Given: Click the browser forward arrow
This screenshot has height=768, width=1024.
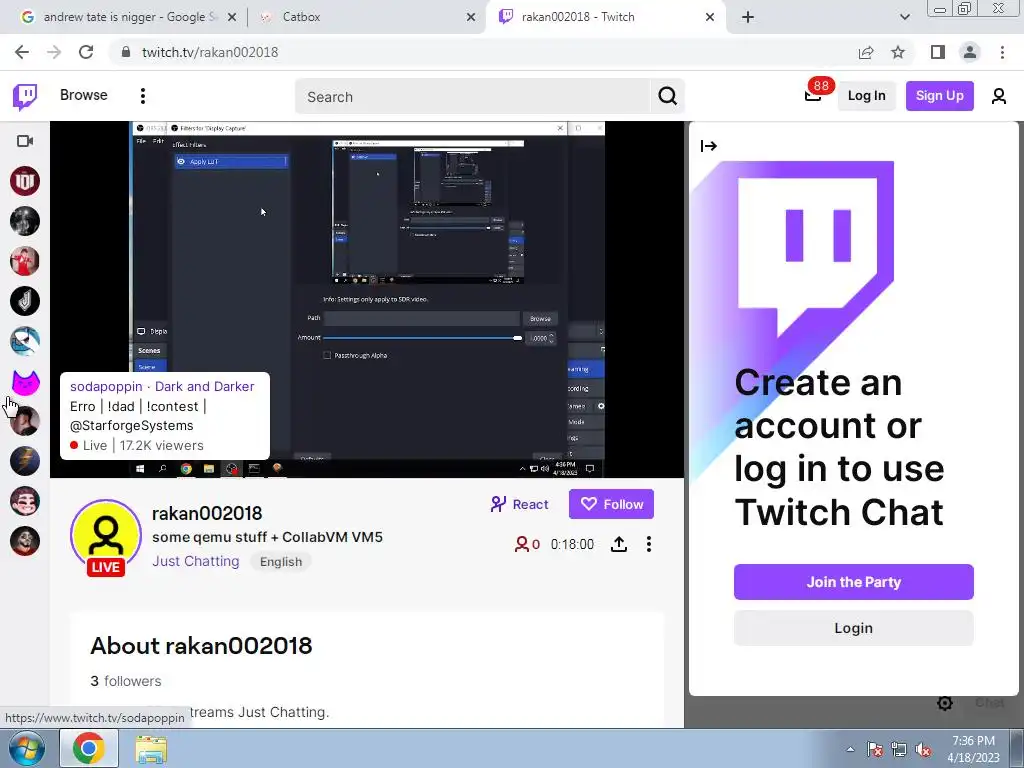Looking at the screenshot, I should tap(54, 52).
